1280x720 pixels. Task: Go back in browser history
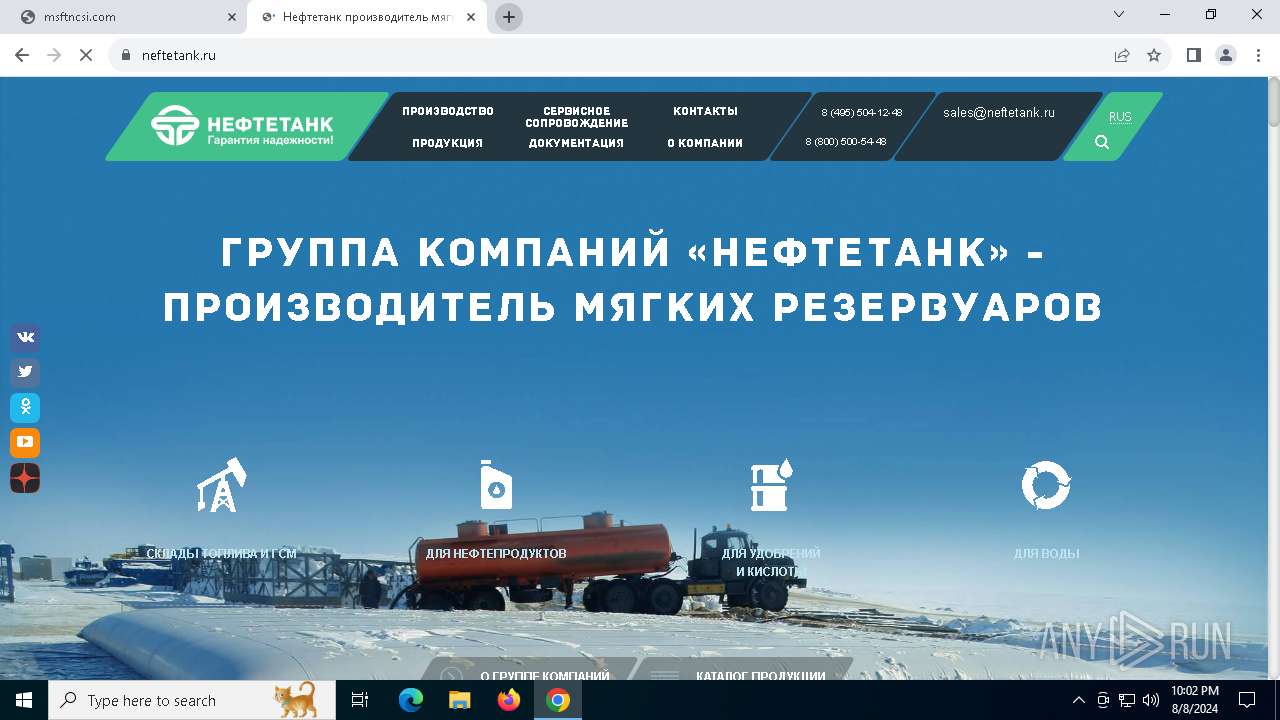[22, 55]
